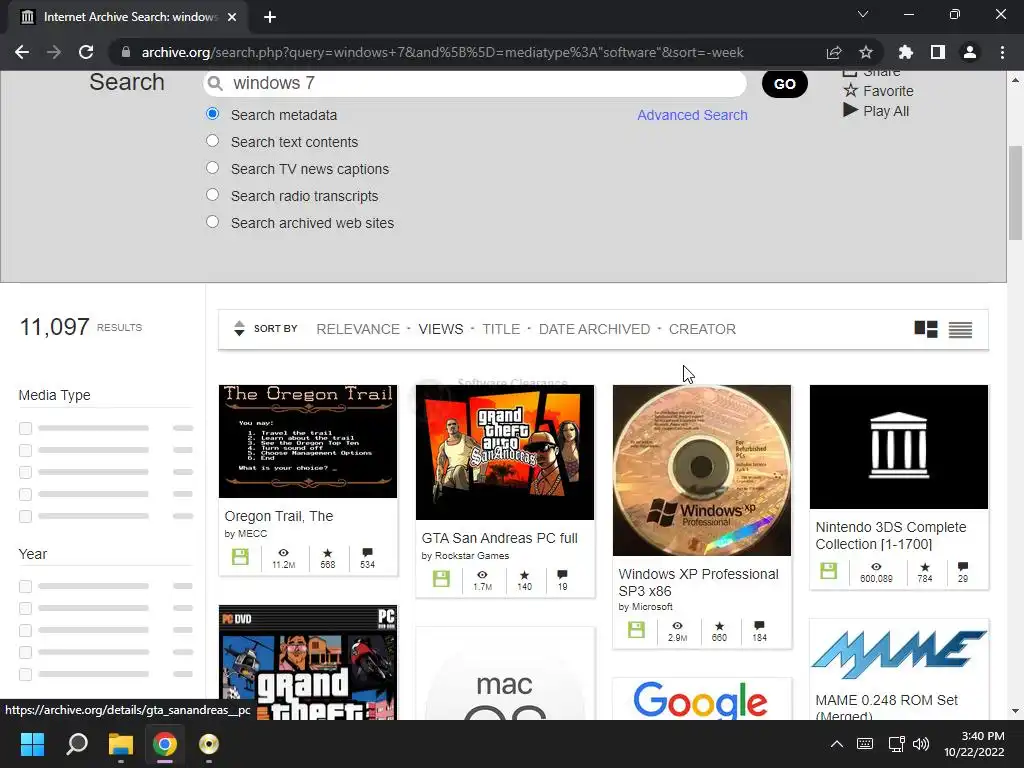The height and width of the screenshot is (768, 1024).
Task: Toggle sort direction arrows beside SORT BY
Action: 239,328
